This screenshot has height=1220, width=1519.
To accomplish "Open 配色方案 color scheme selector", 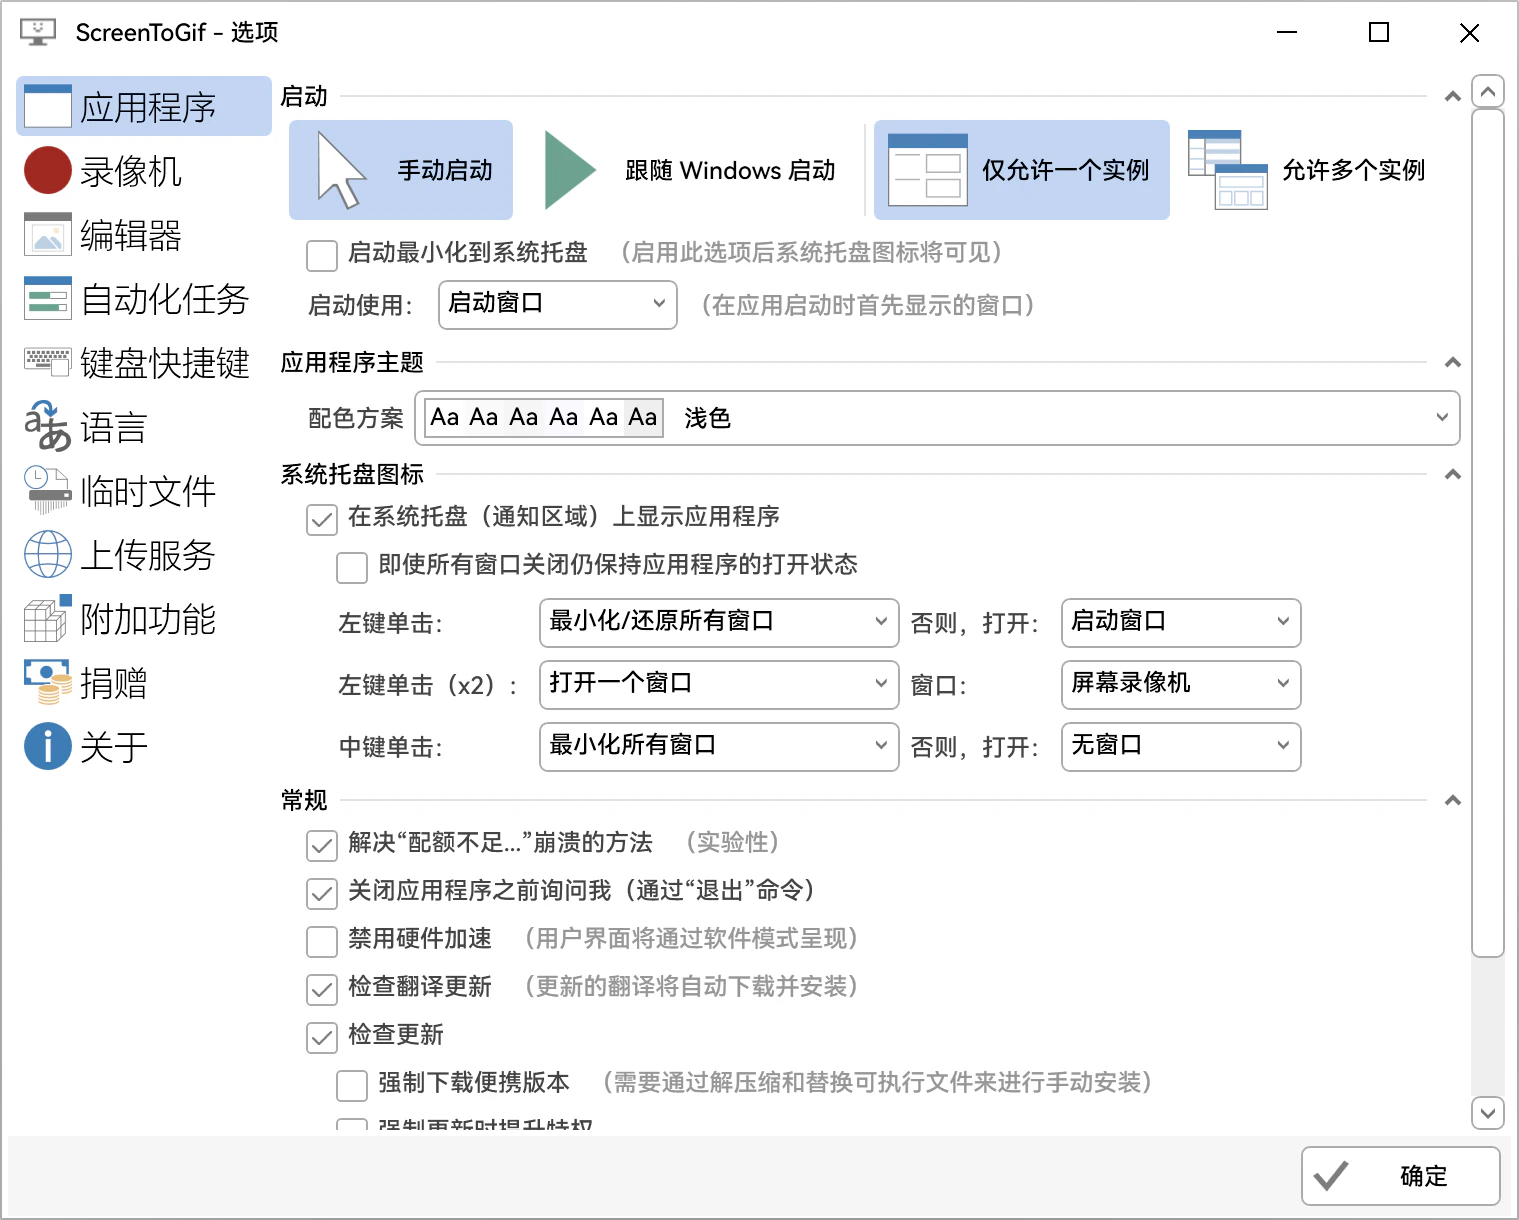I will coord(936,418).
